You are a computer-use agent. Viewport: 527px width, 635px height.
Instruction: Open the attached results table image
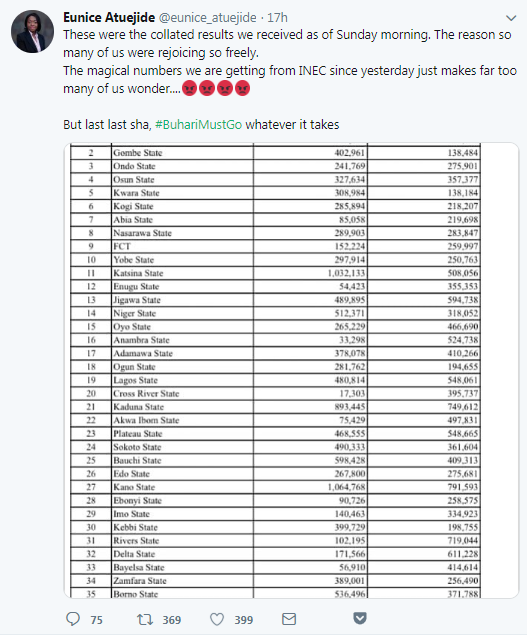[x=291, y=370]
